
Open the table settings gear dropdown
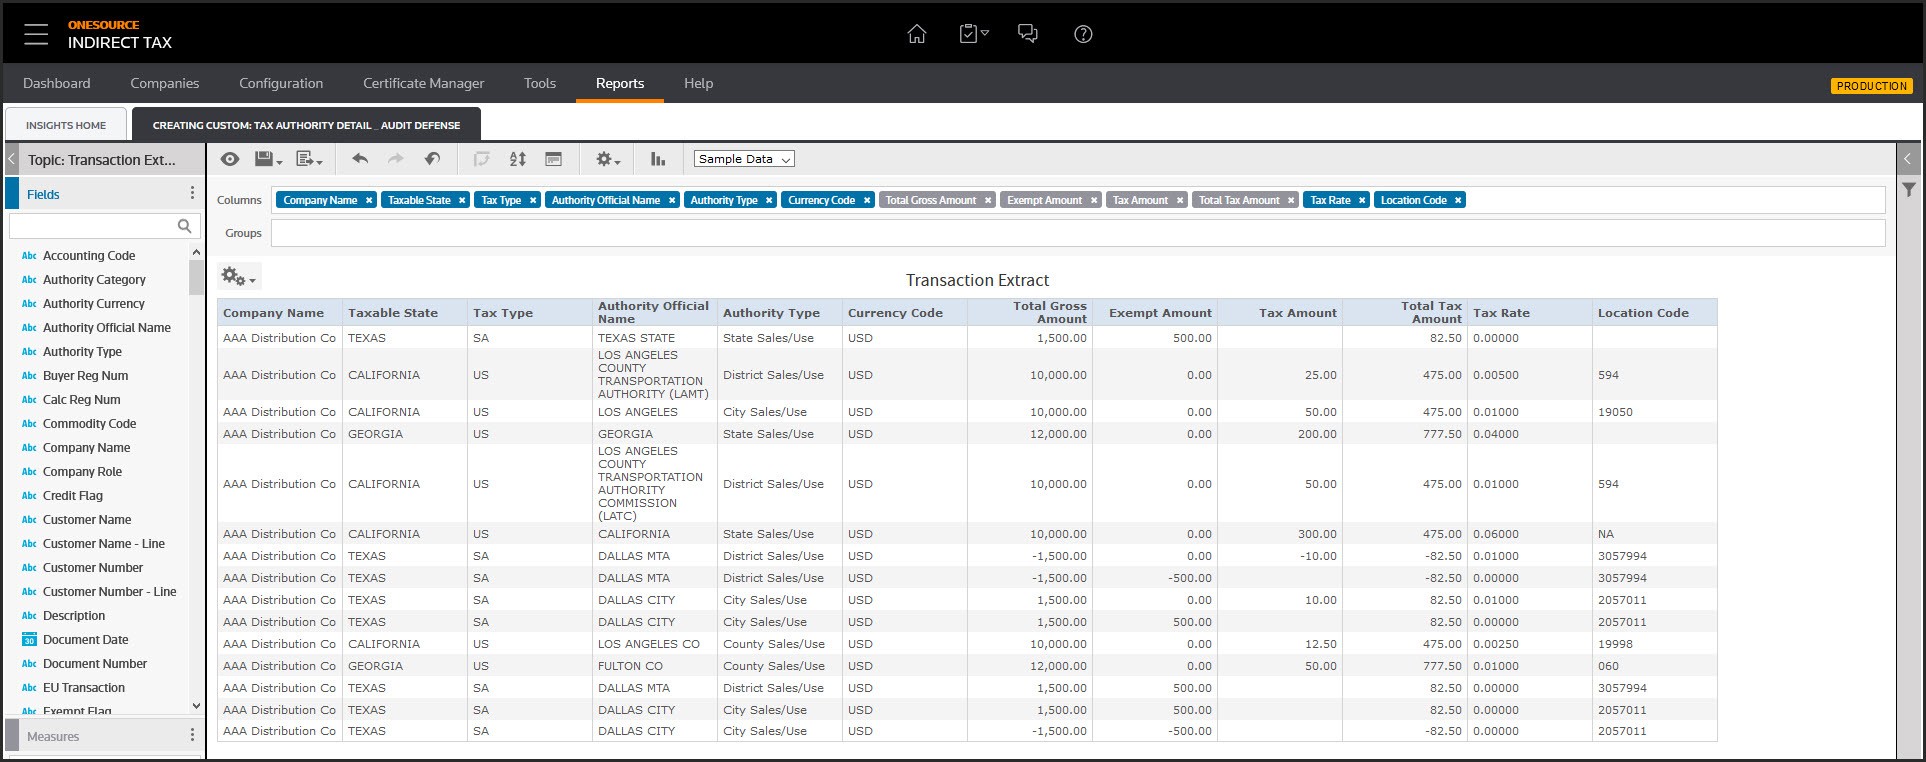[x=238, y=277]
